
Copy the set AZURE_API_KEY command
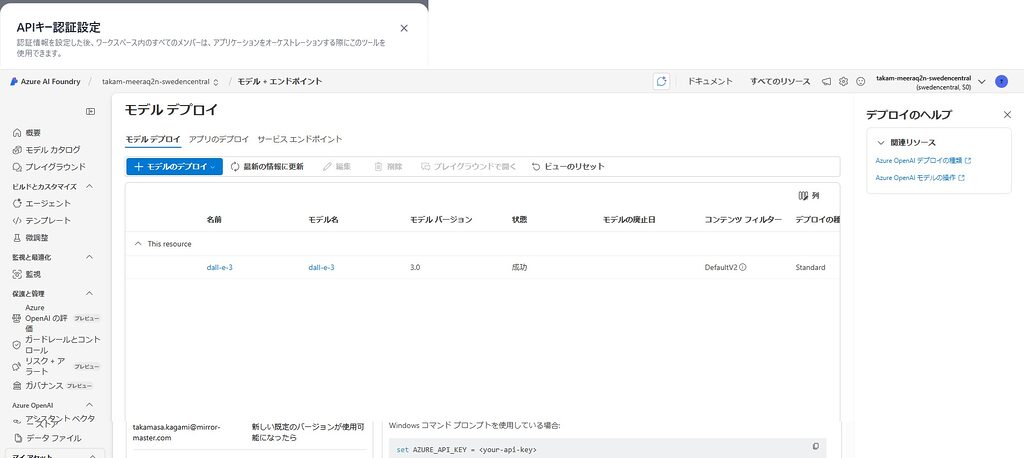click(x=816, y=446)
